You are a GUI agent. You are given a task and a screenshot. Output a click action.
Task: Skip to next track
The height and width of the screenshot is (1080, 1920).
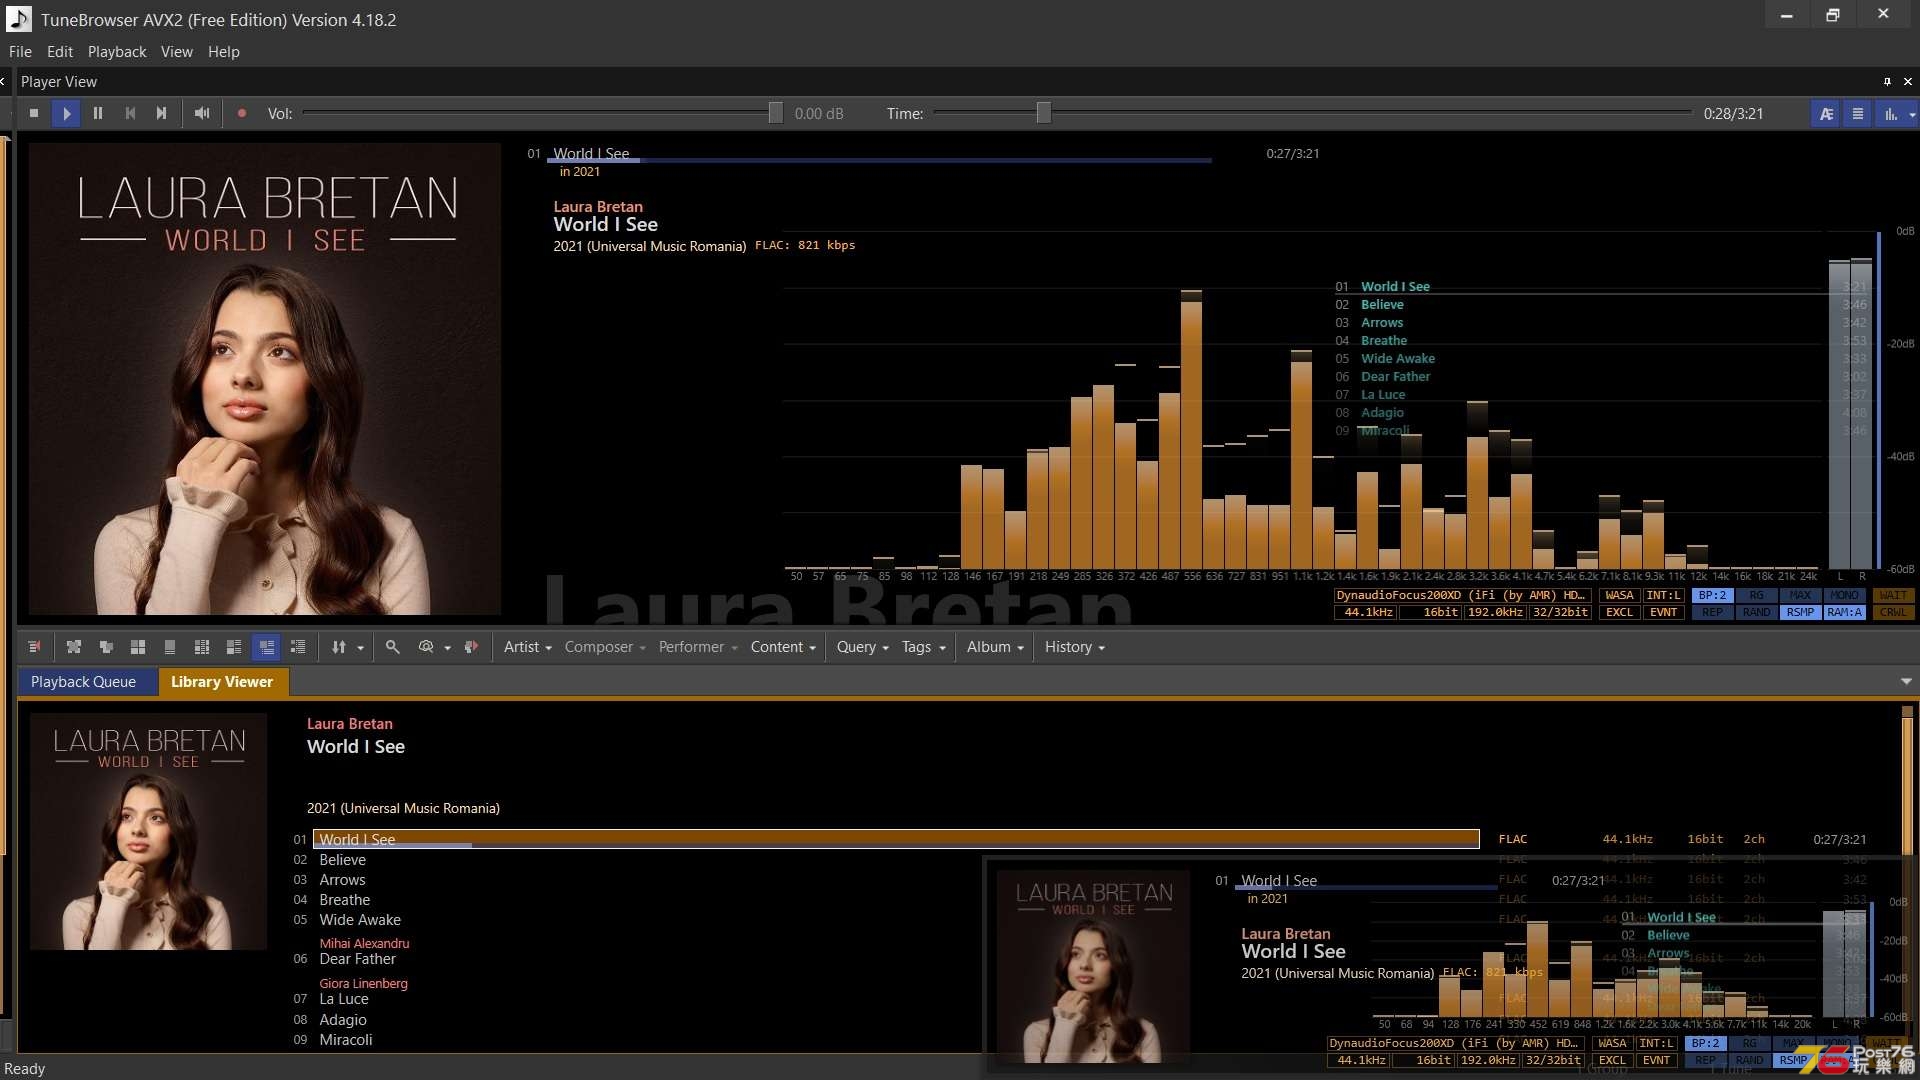[x=161, y=113]
